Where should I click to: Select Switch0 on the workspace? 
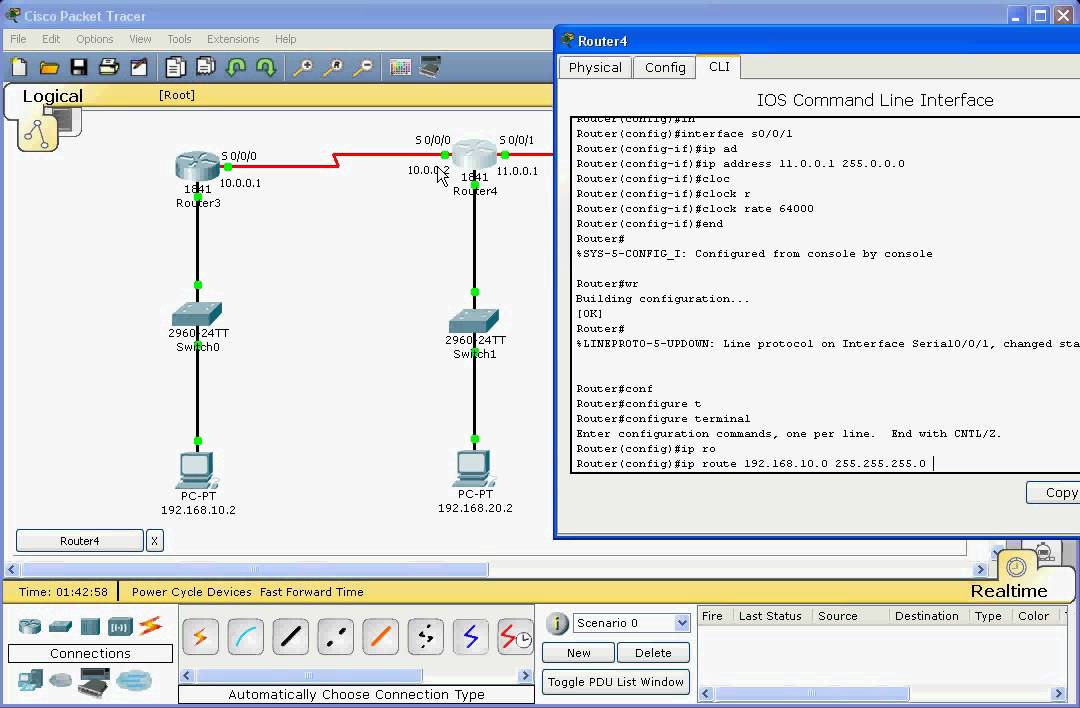[x=197, y=313]
